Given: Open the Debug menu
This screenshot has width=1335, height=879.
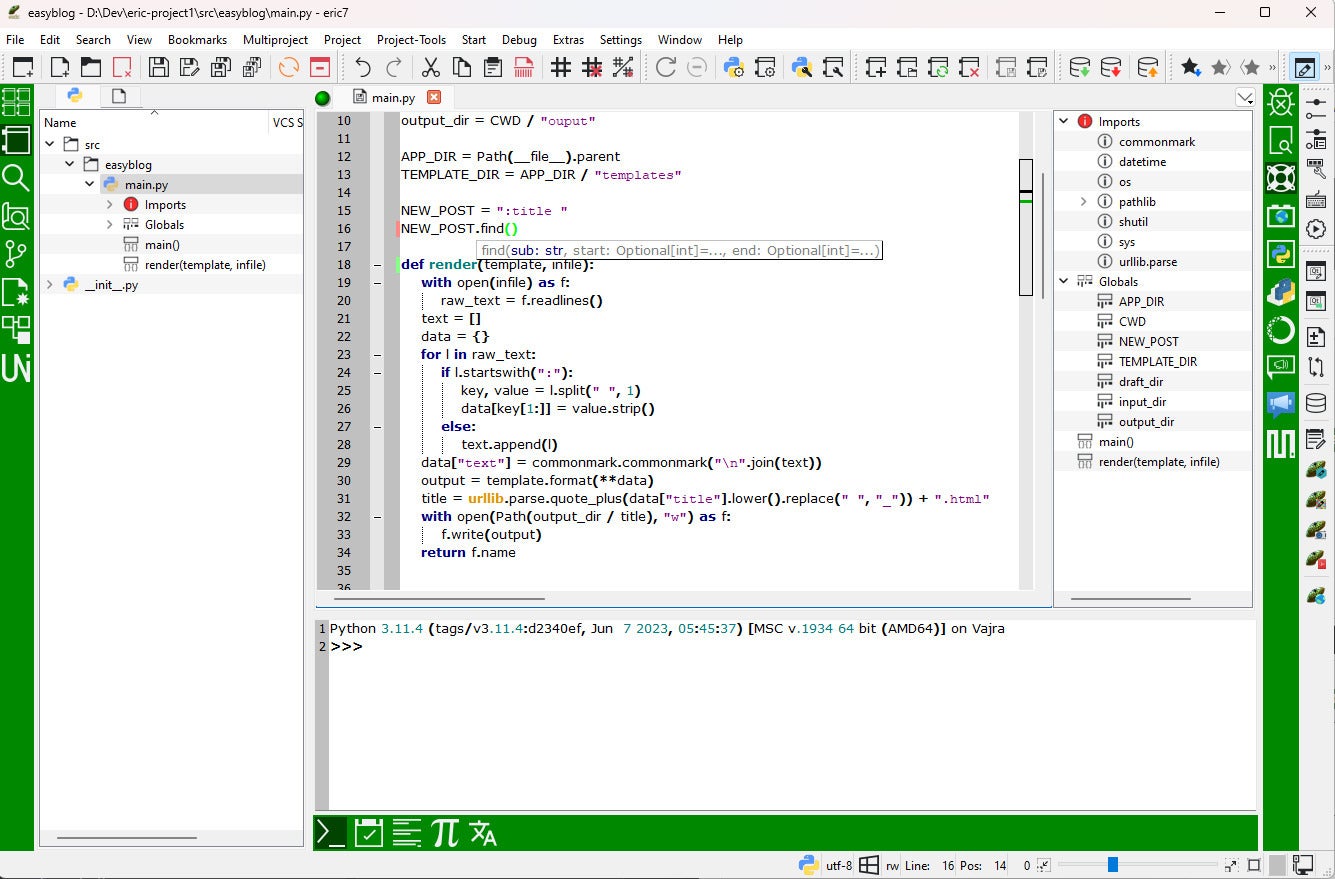Looking at the screenshot, I should point(519,40).
